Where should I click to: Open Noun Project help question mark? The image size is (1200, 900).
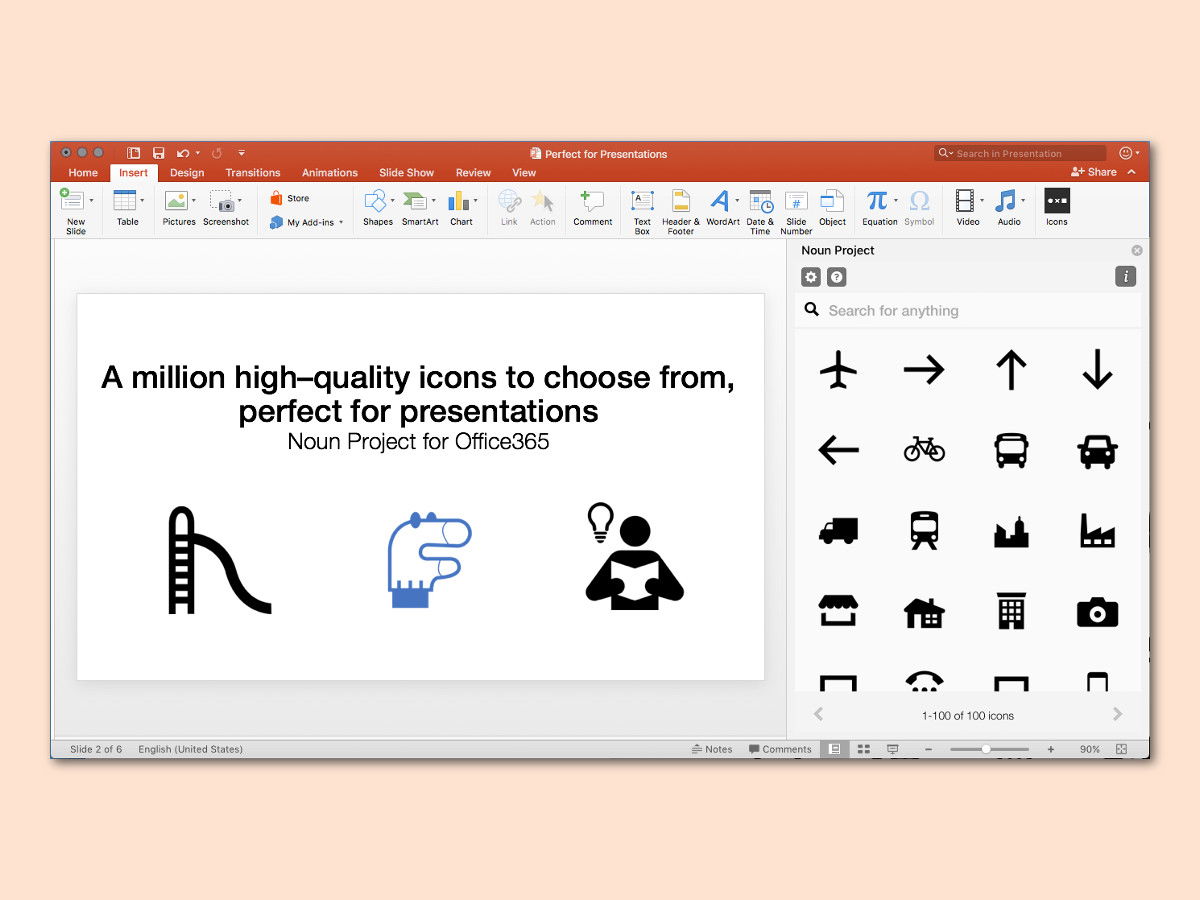pos(837,278)
